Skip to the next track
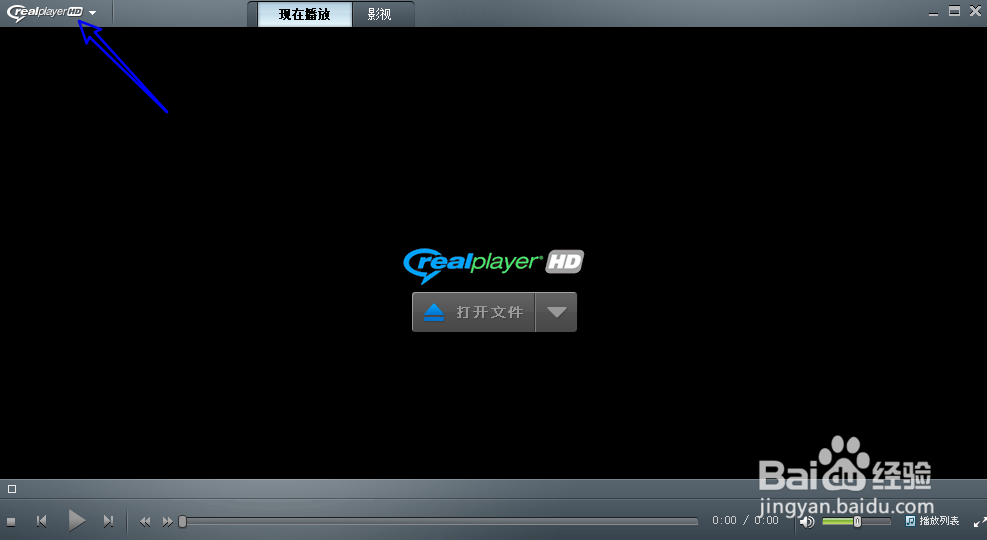Image resolution: width=987 pixels, height=540 pixels. point(108,521)
